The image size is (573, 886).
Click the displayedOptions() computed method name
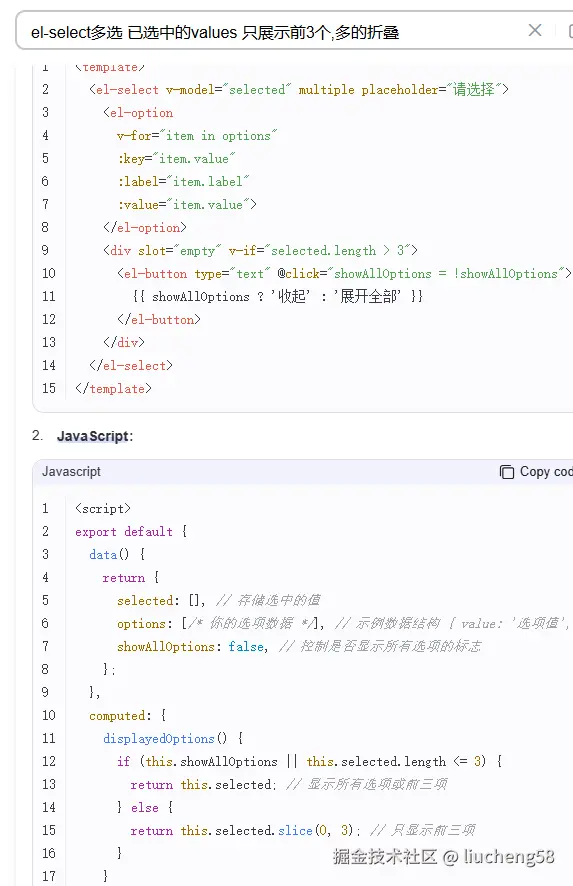[x=165, y=739]
